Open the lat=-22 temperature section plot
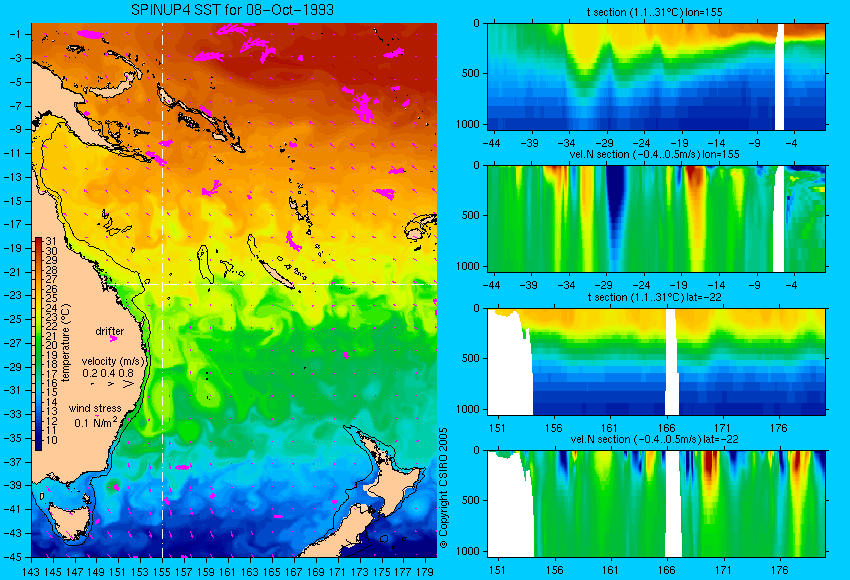This screenshot has width=850, height=580. click(x=656, y=362)
